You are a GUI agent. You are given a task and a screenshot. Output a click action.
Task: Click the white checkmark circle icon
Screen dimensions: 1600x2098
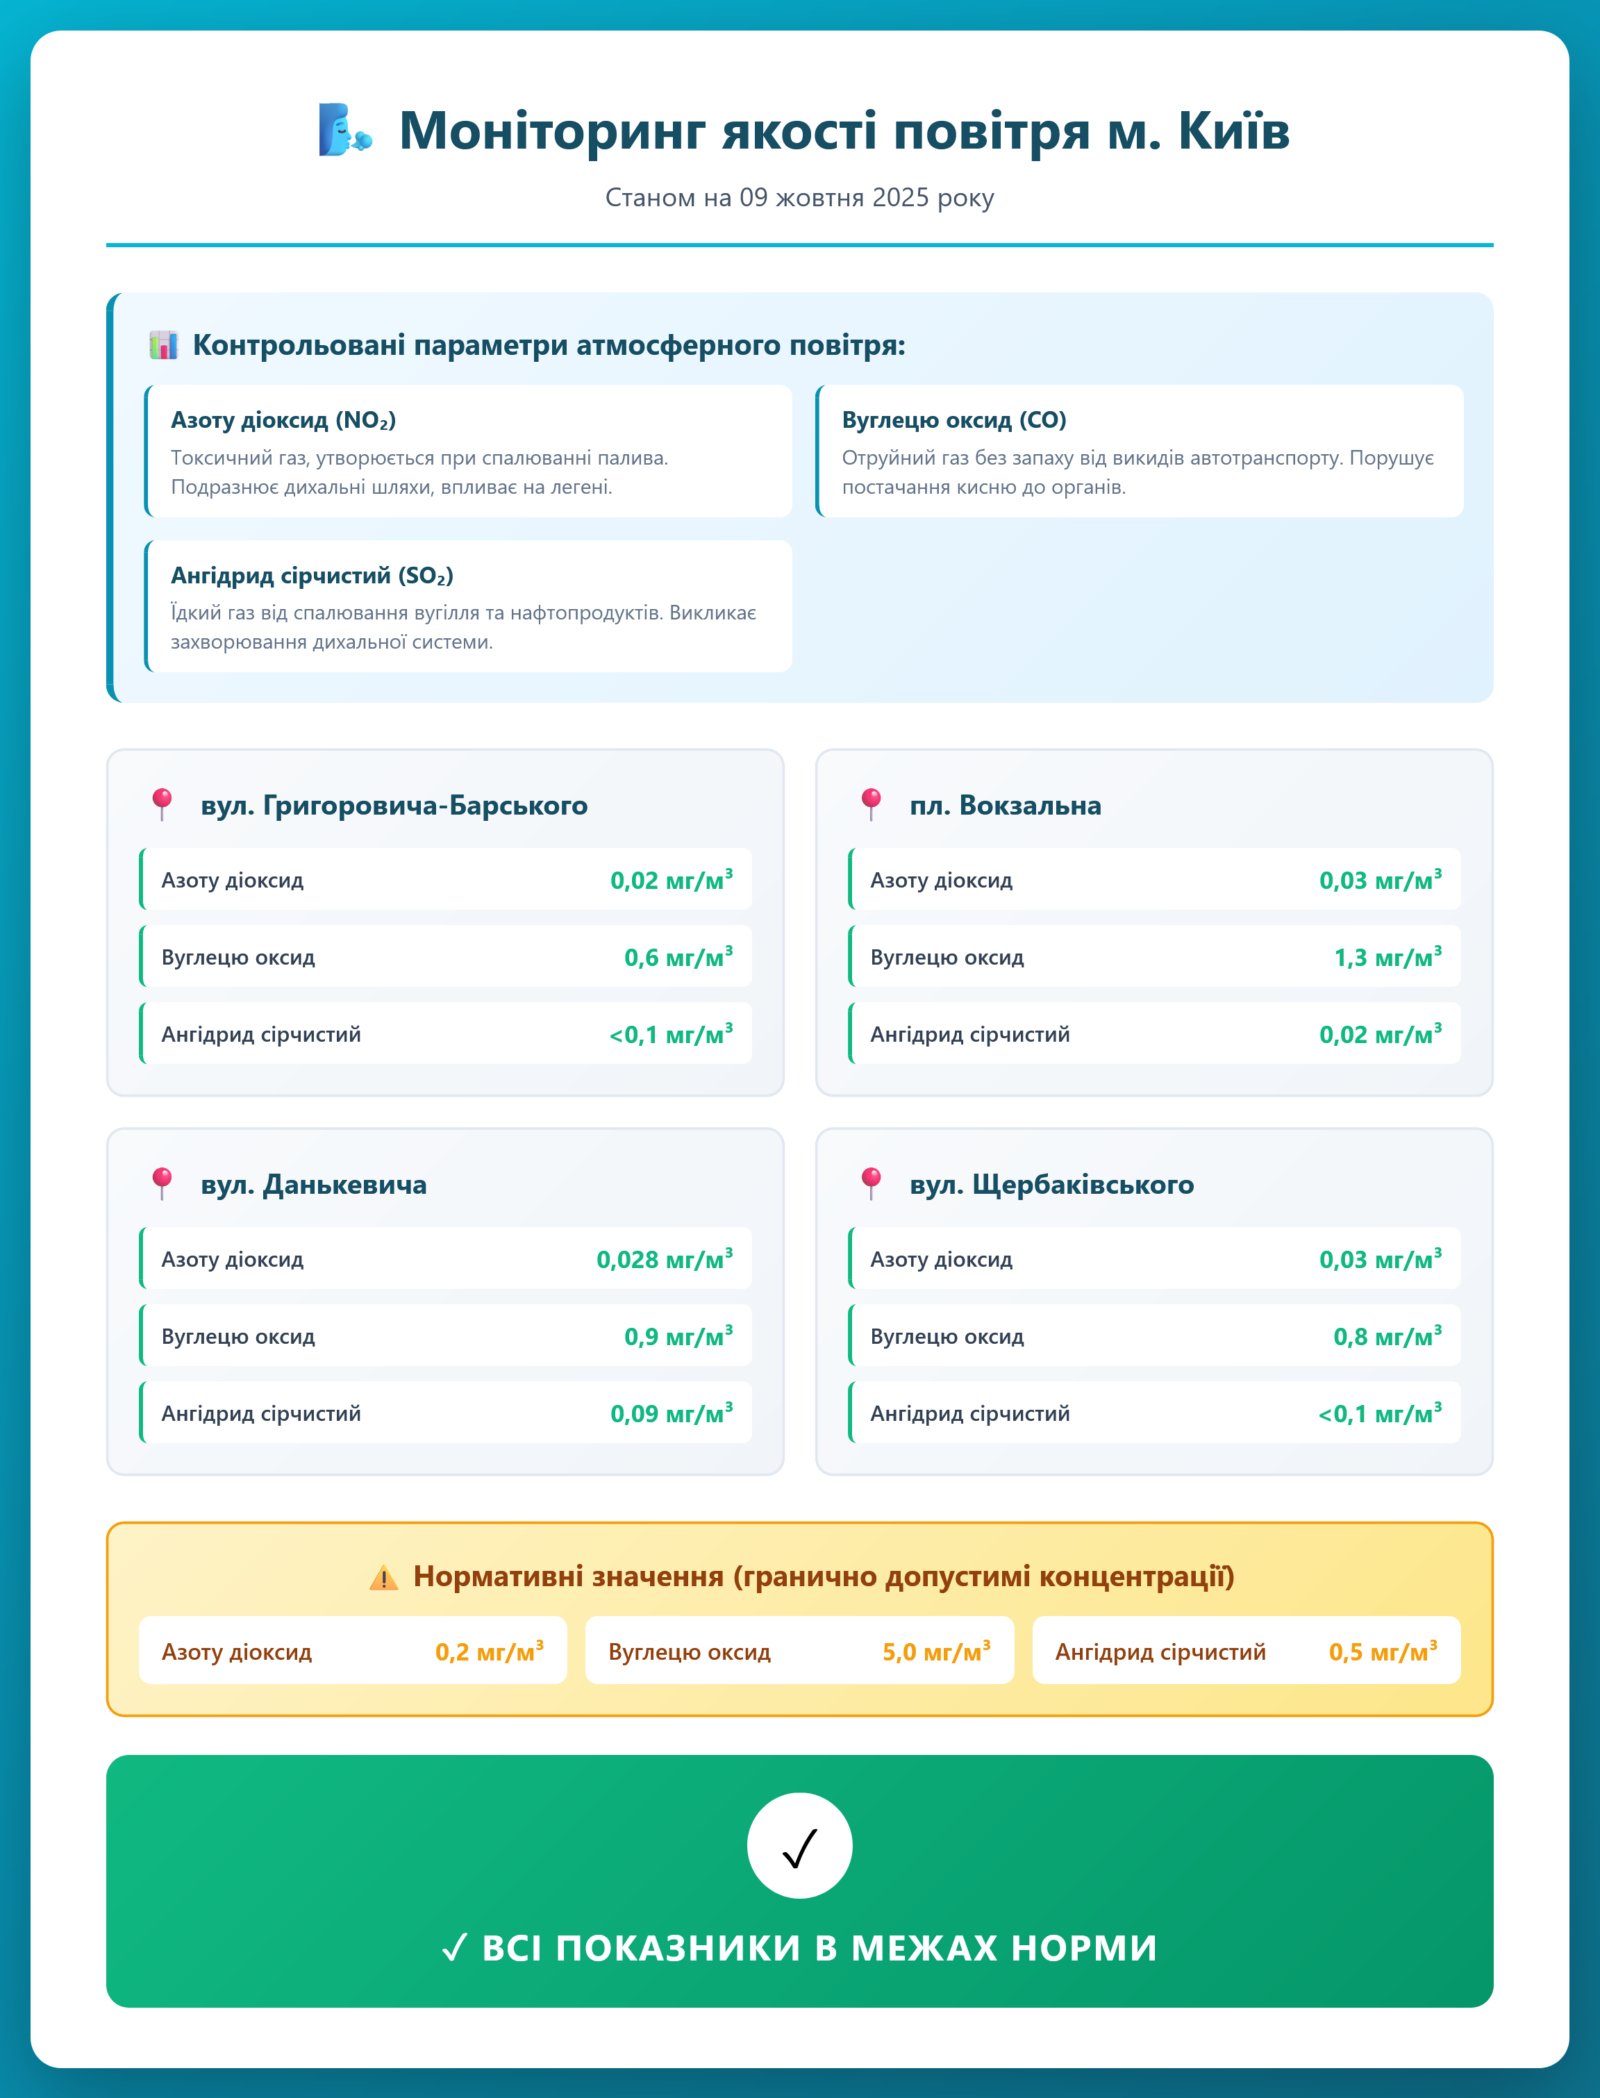coord(799,1846)
